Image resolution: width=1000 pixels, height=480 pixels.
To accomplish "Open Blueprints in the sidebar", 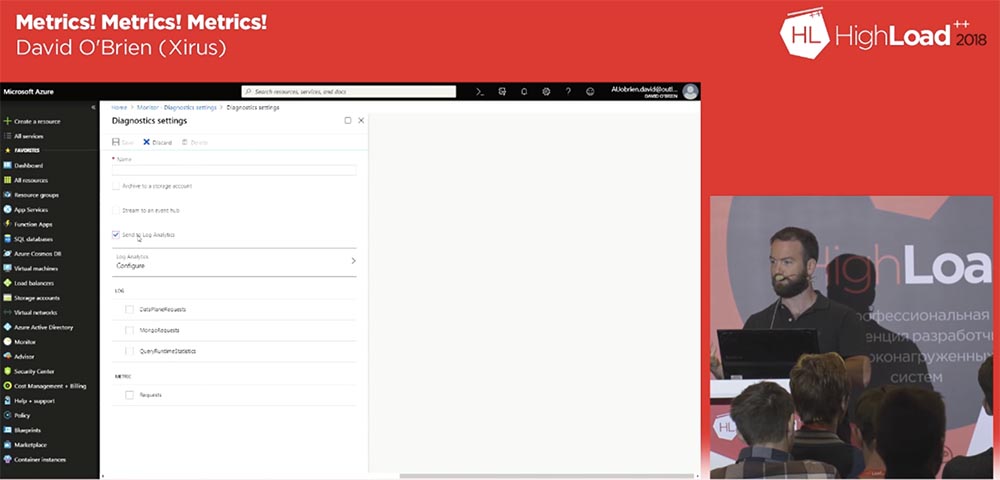I will pyautogui.click(x=27, y=430).
